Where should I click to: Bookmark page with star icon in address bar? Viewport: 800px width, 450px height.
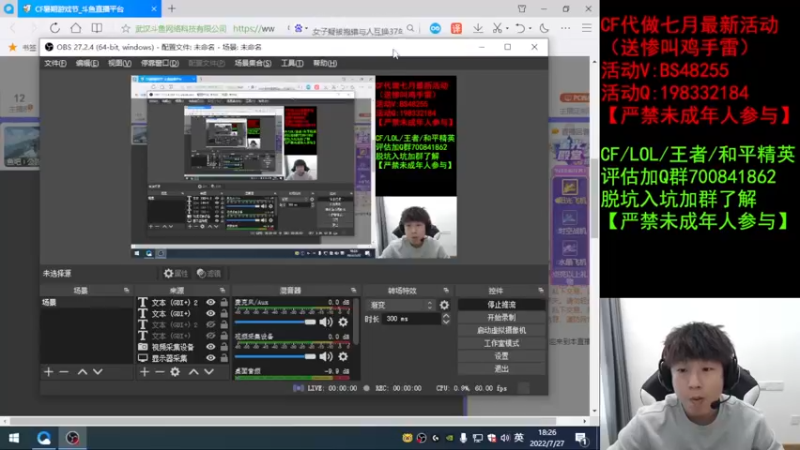click(126, 29)
